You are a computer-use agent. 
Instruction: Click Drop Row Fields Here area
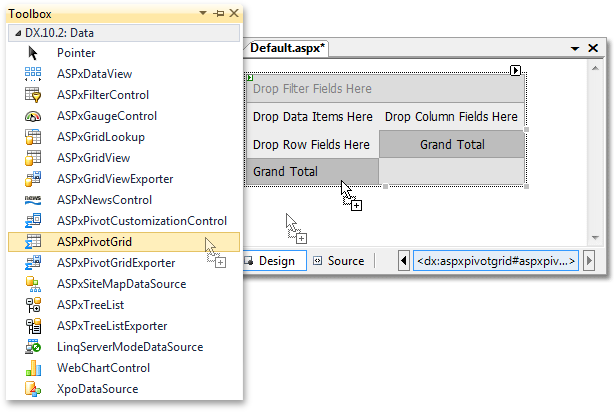(x=312, y=145)
